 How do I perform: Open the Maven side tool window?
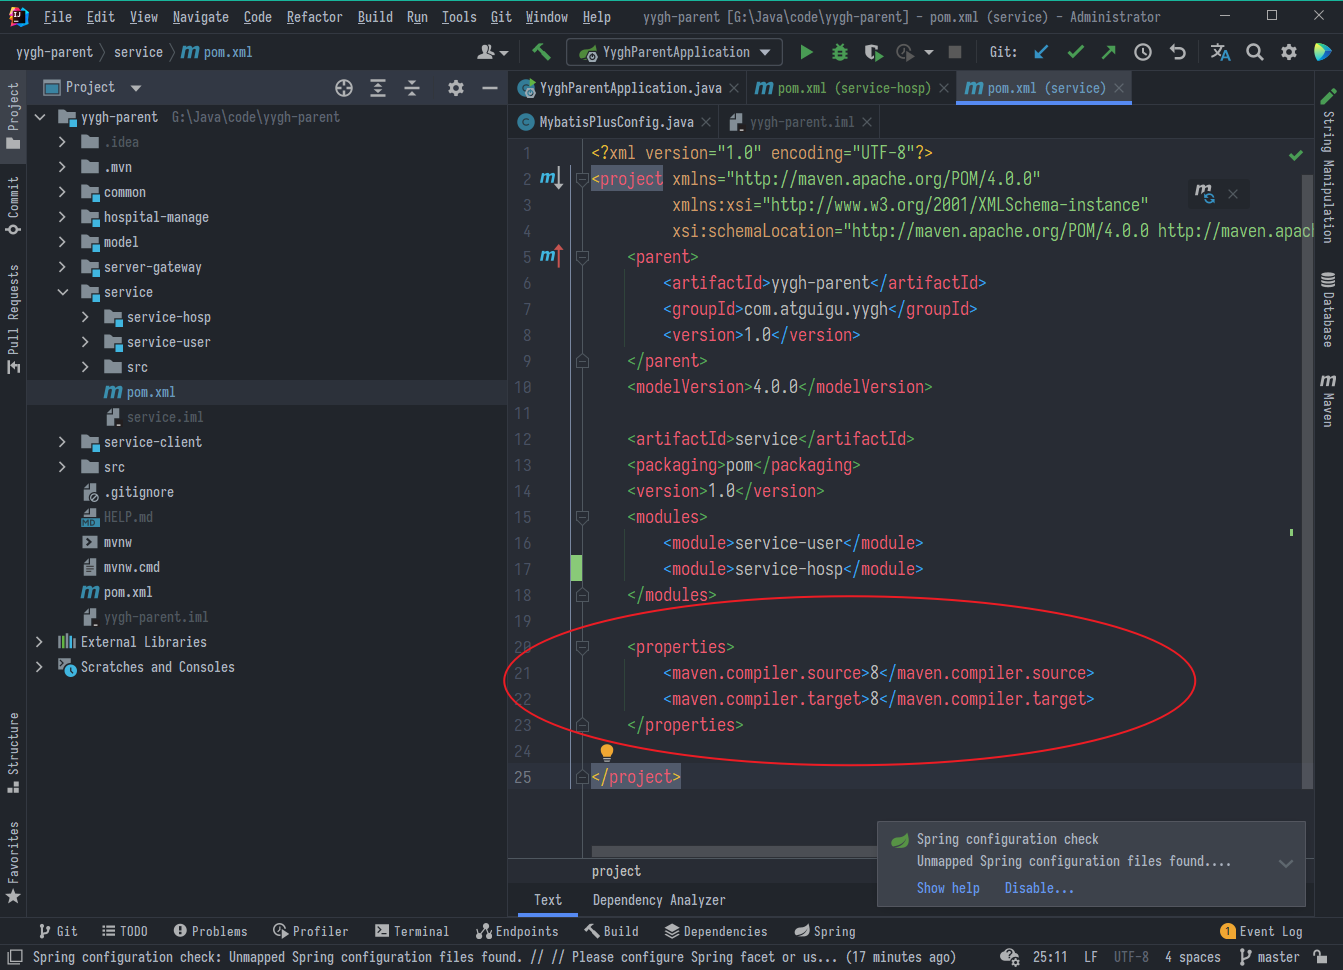[1328, 400]
